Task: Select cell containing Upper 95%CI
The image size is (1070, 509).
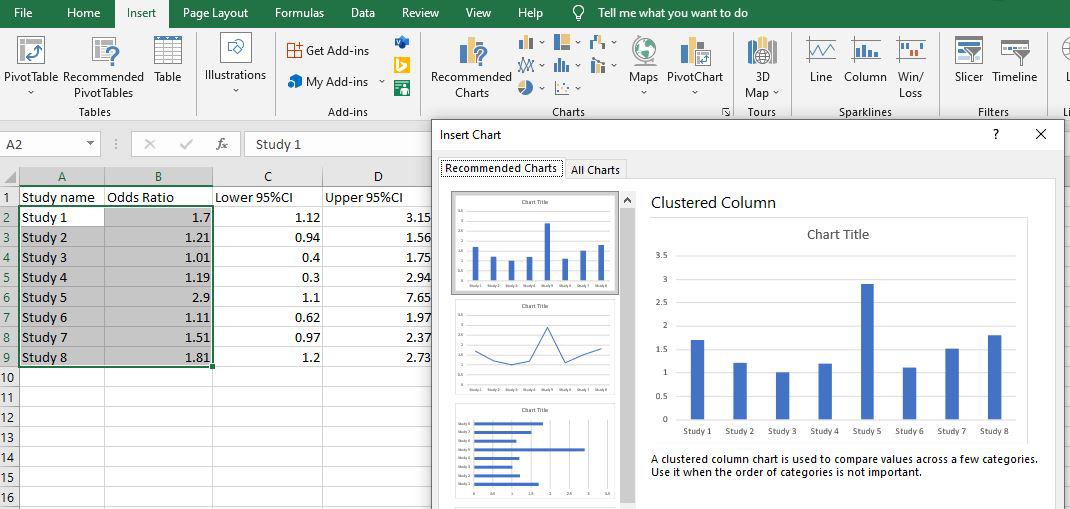Action: coord(377,197)
